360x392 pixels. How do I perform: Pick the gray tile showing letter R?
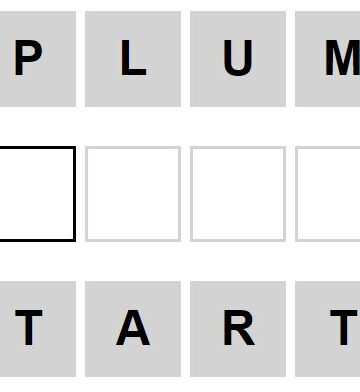tap(238, 329)
